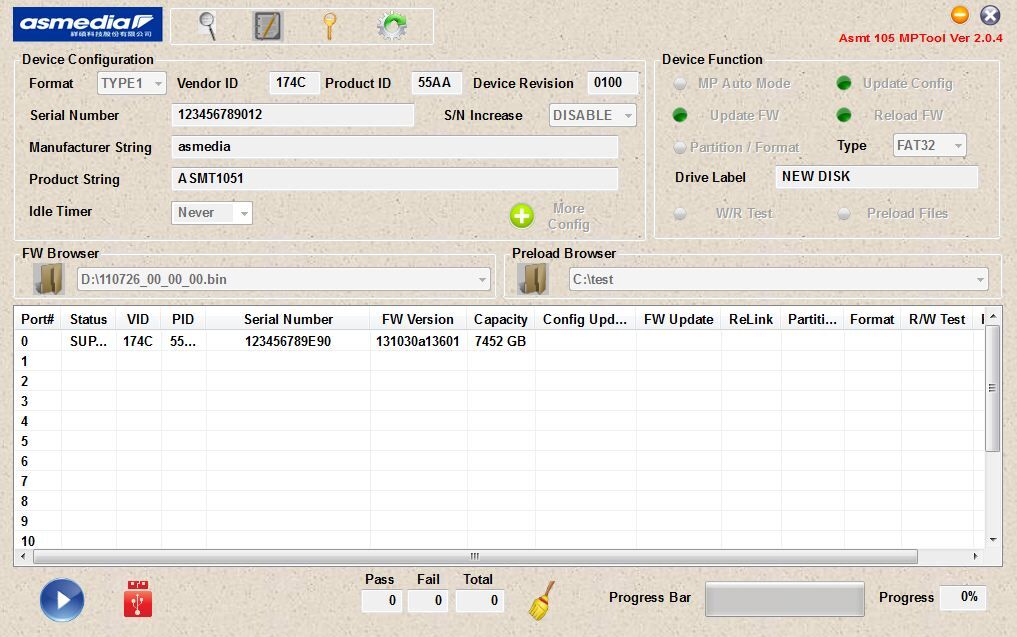Click the vertical scrollbar thumb of table
Screen dimensions: 1017x637
(x=992, y=388)
